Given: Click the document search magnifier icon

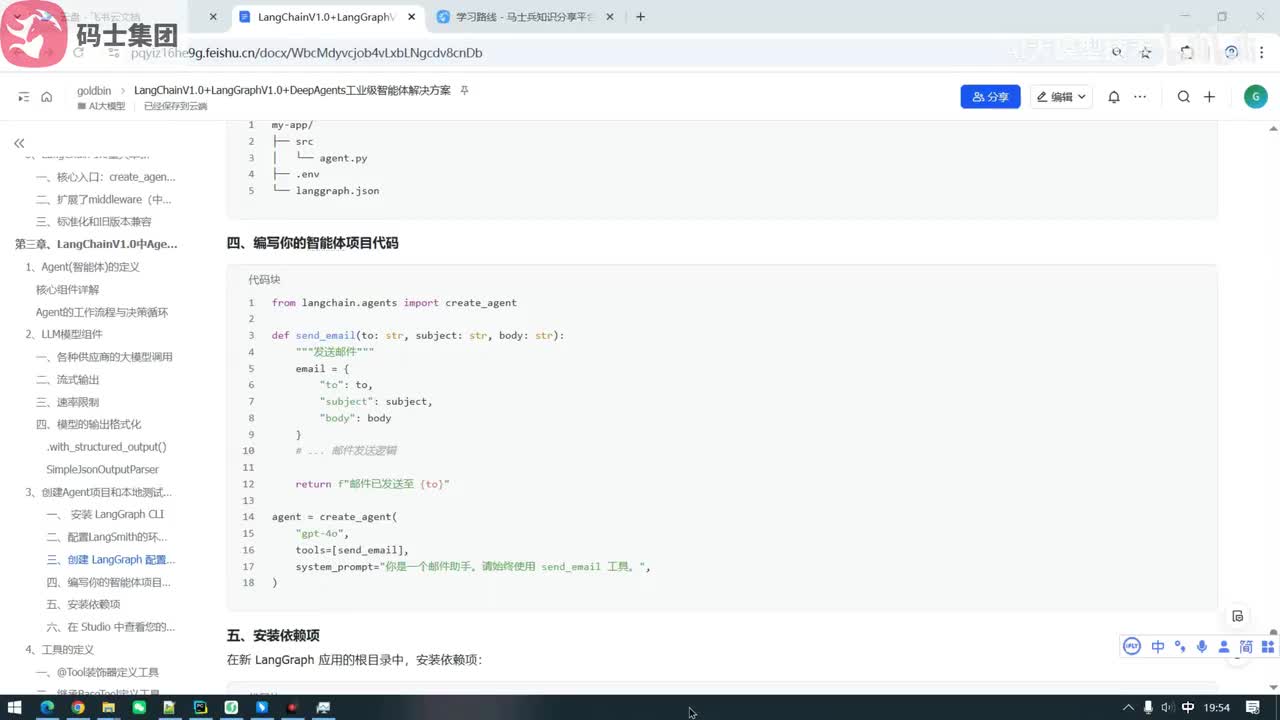Looking at the screenshot, I should pos(1184,97).
